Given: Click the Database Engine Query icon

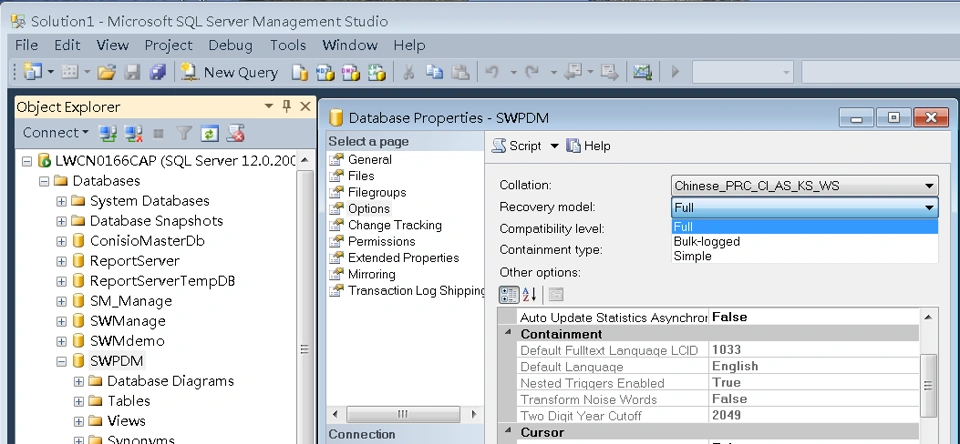Looking at the screenshot, I should tap(299, 72).
